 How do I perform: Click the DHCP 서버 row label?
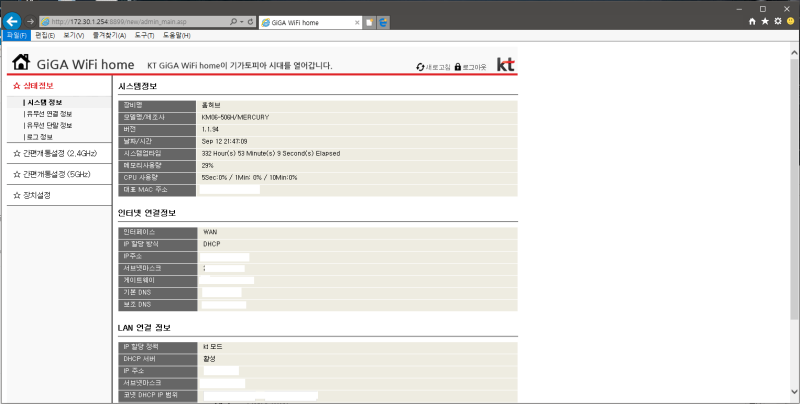tap(139, 359)
